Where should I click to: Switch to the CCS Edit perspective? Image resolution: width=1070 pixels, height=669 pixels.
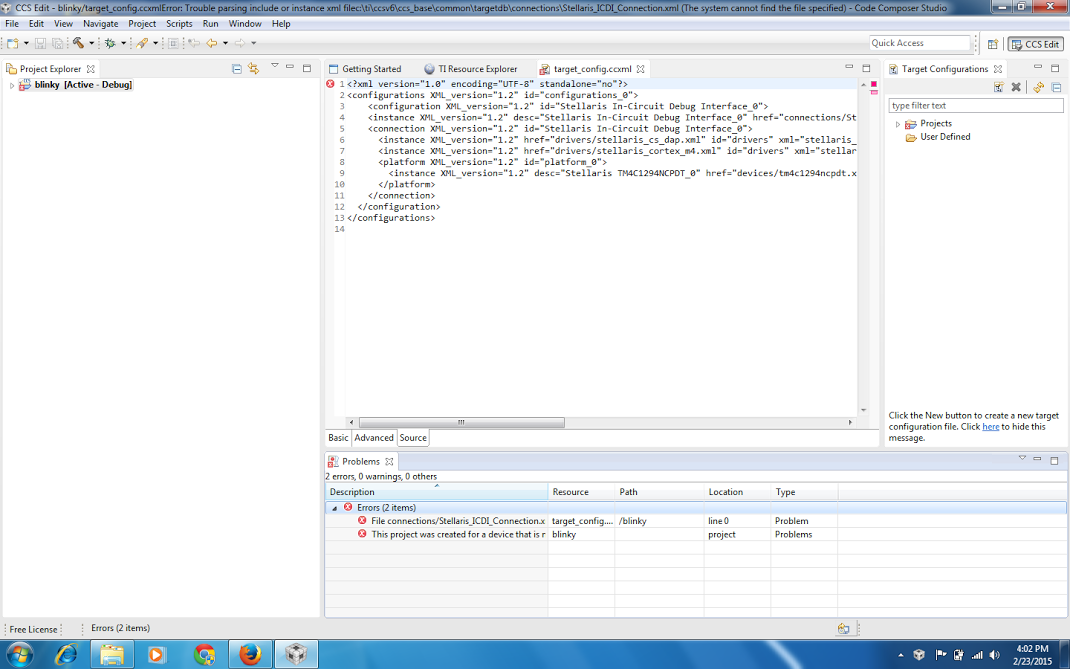pos(1035,44)
